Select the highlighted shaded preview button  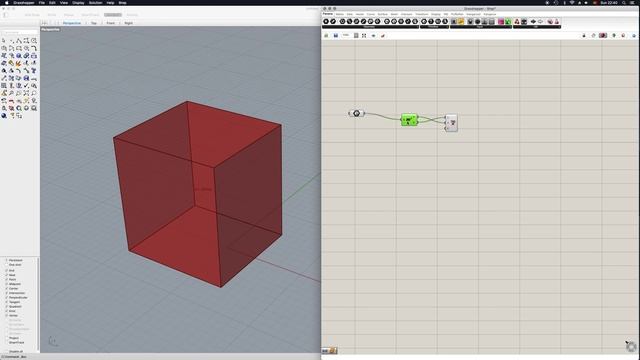tap(603, 36)
